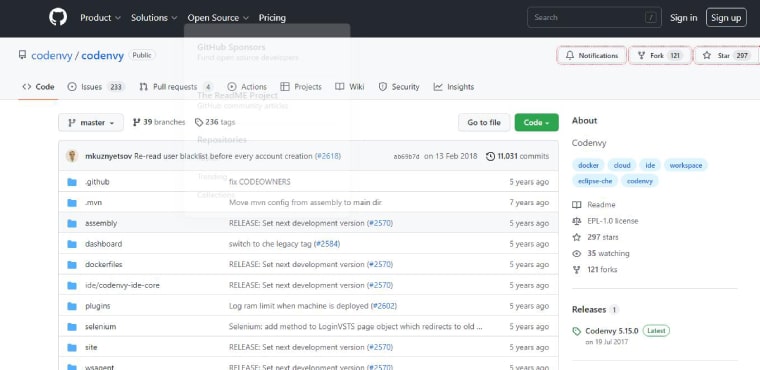Switch to the Issues tab
This screenshot has height=370, width=760.
pyautogui.click(x=96, y=87)
